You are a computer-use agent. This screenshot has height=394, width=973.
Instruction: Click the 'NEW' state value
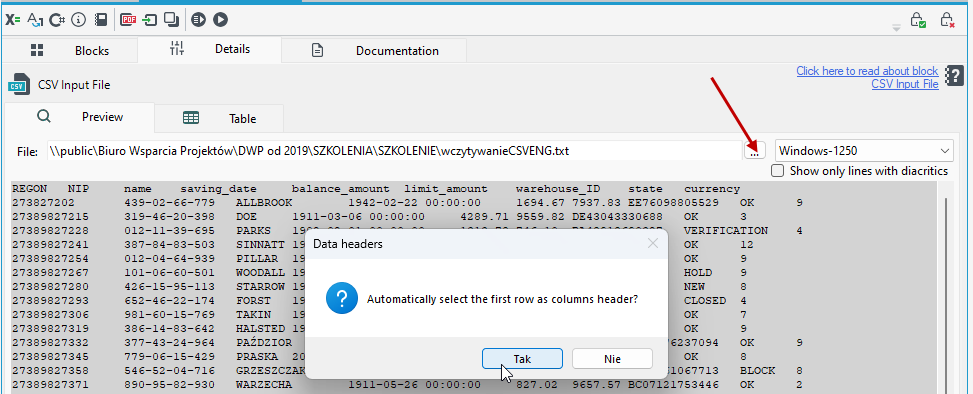click(x=694, y=287)
